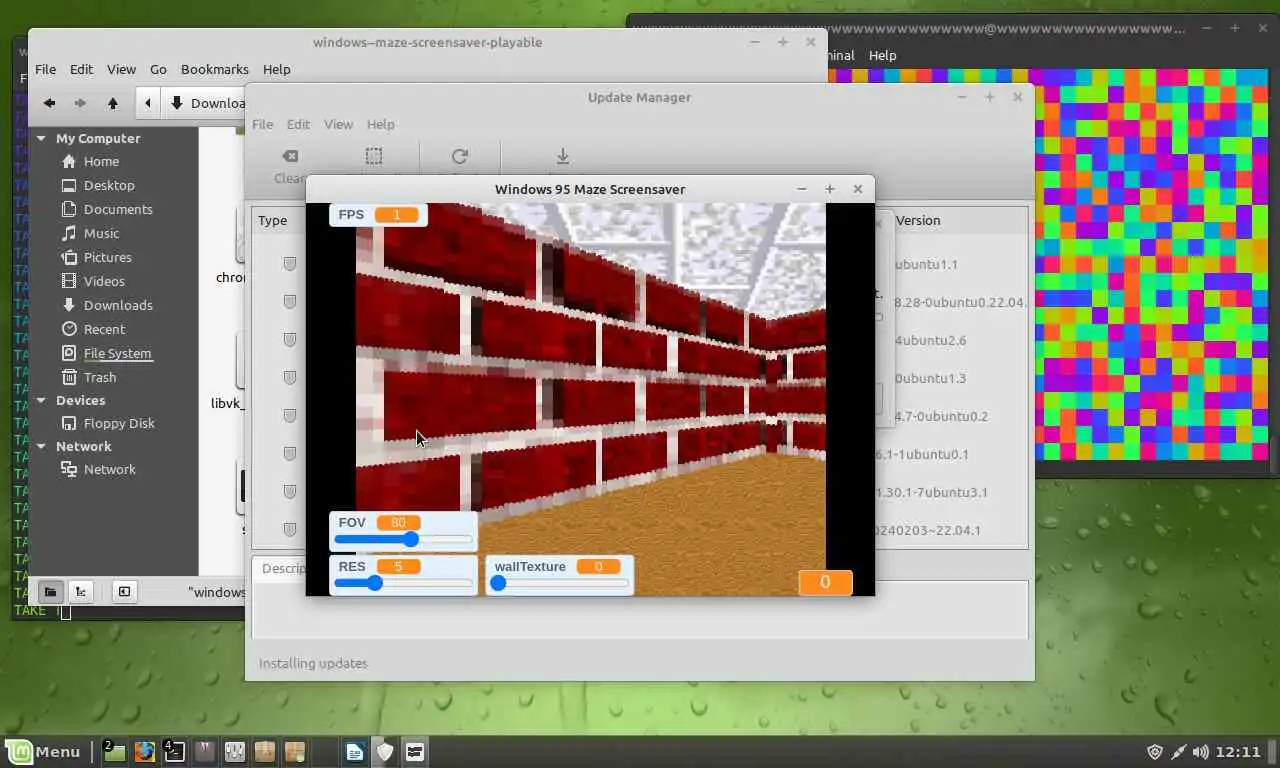Screen dimensions: 1280x768
Task: Click the Clear button in Update Manager
Action: point(289,165)
